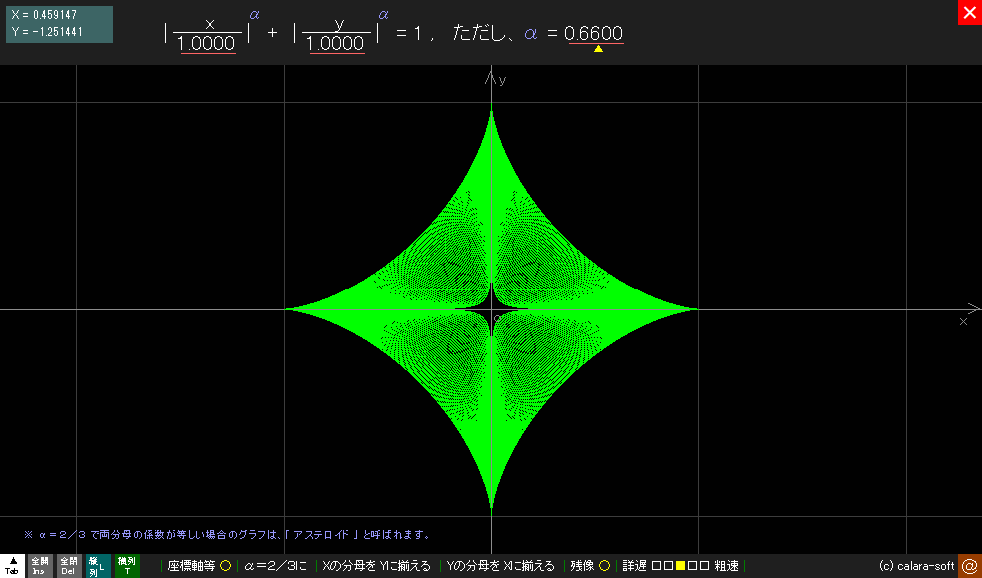Choose the highlighted middle speed square

(680, 566)
